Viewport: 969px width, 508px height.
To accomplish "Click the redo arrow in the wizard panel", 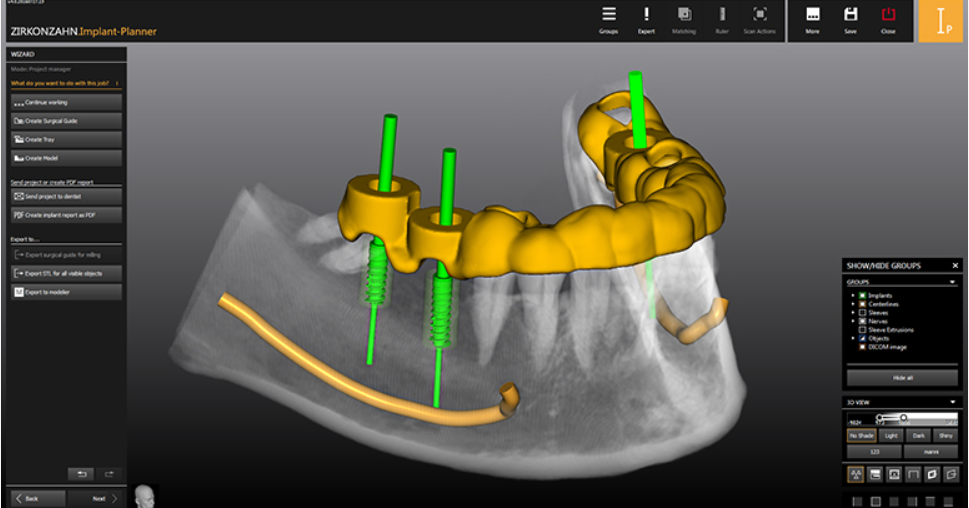I will tap(109, 474).
